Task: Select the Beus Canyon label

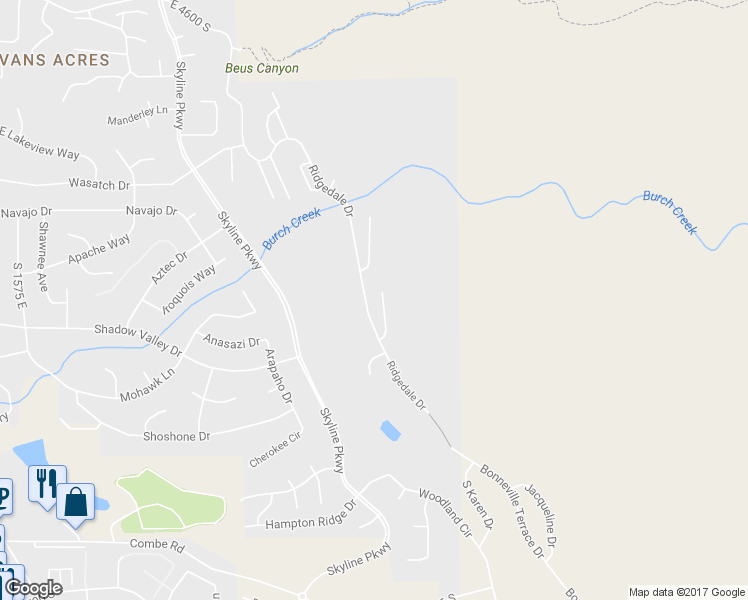Action: pos(262,68)
